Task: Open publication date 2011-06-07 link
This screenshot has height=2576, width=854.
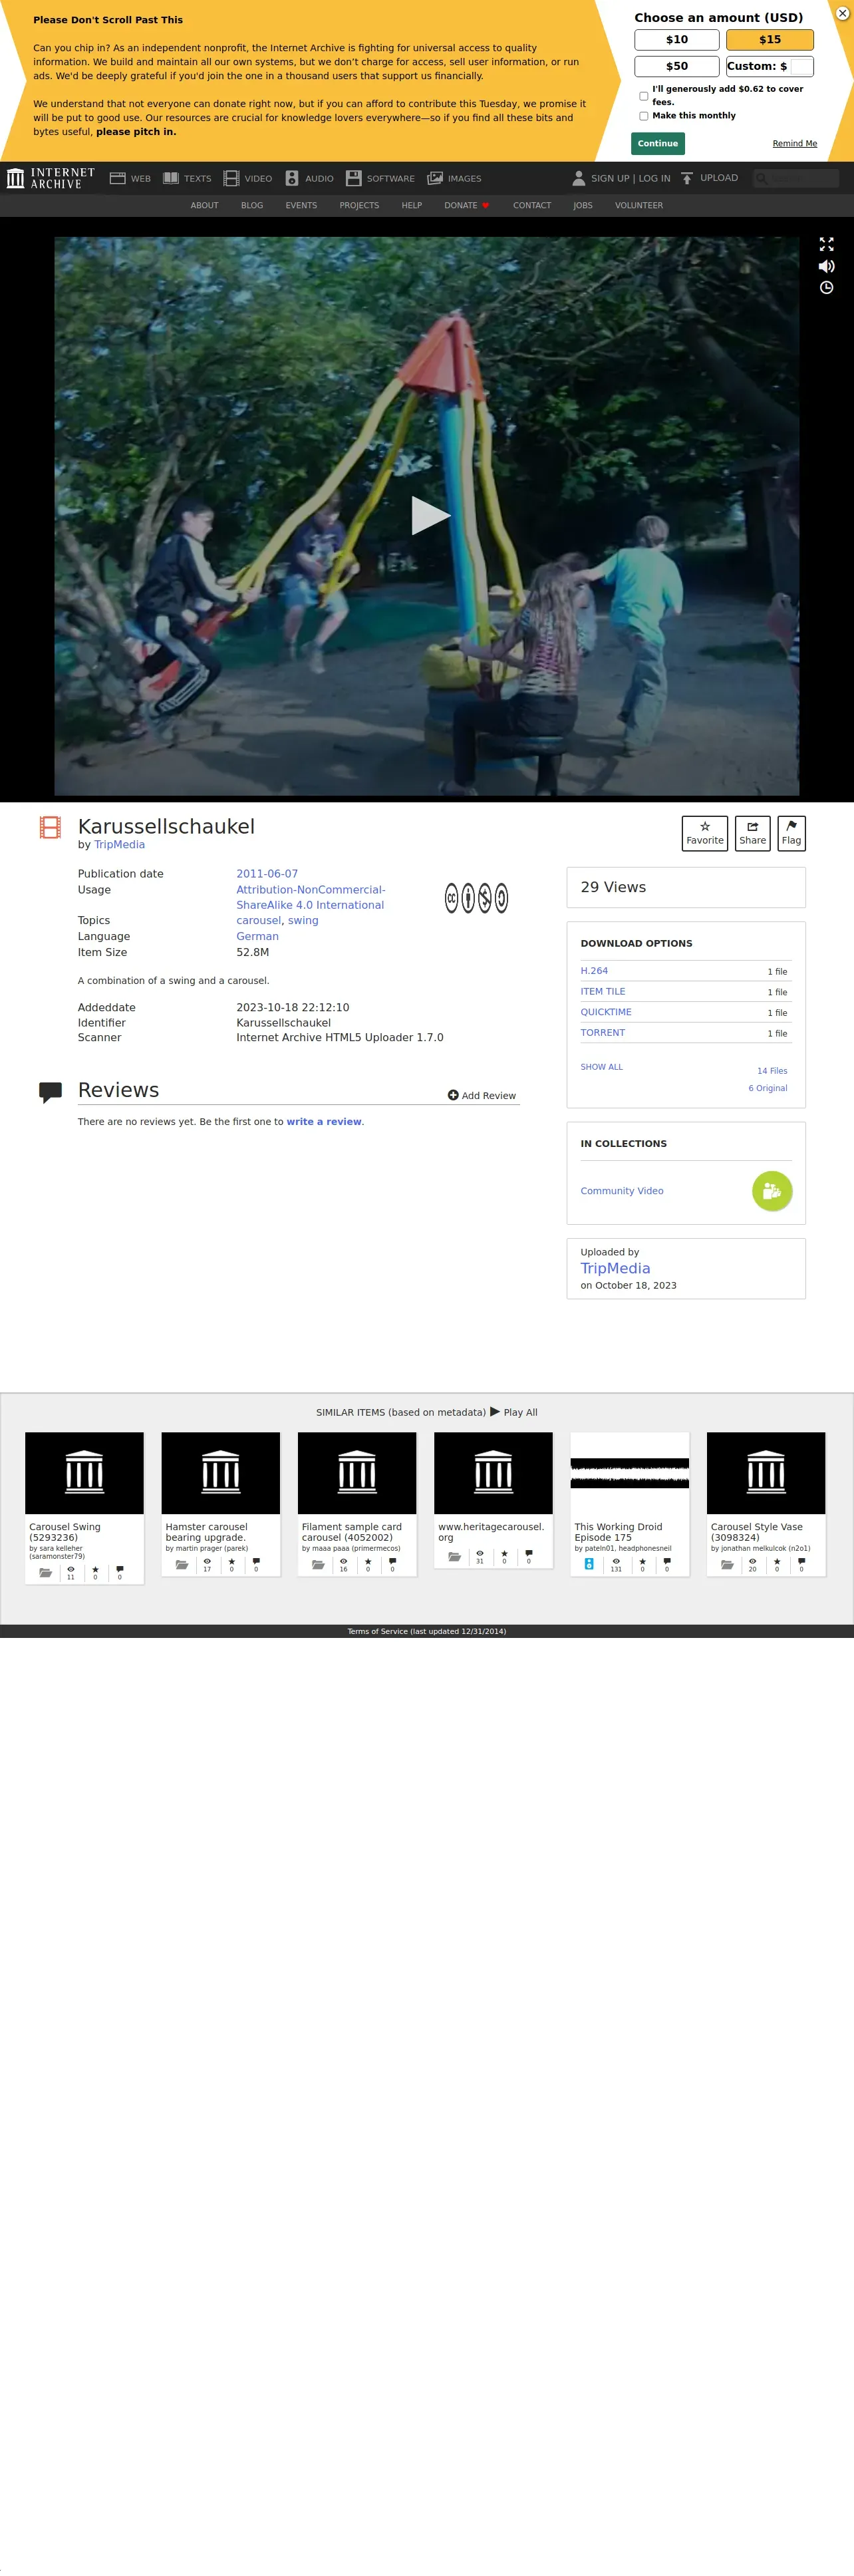Action: (267, 874)
